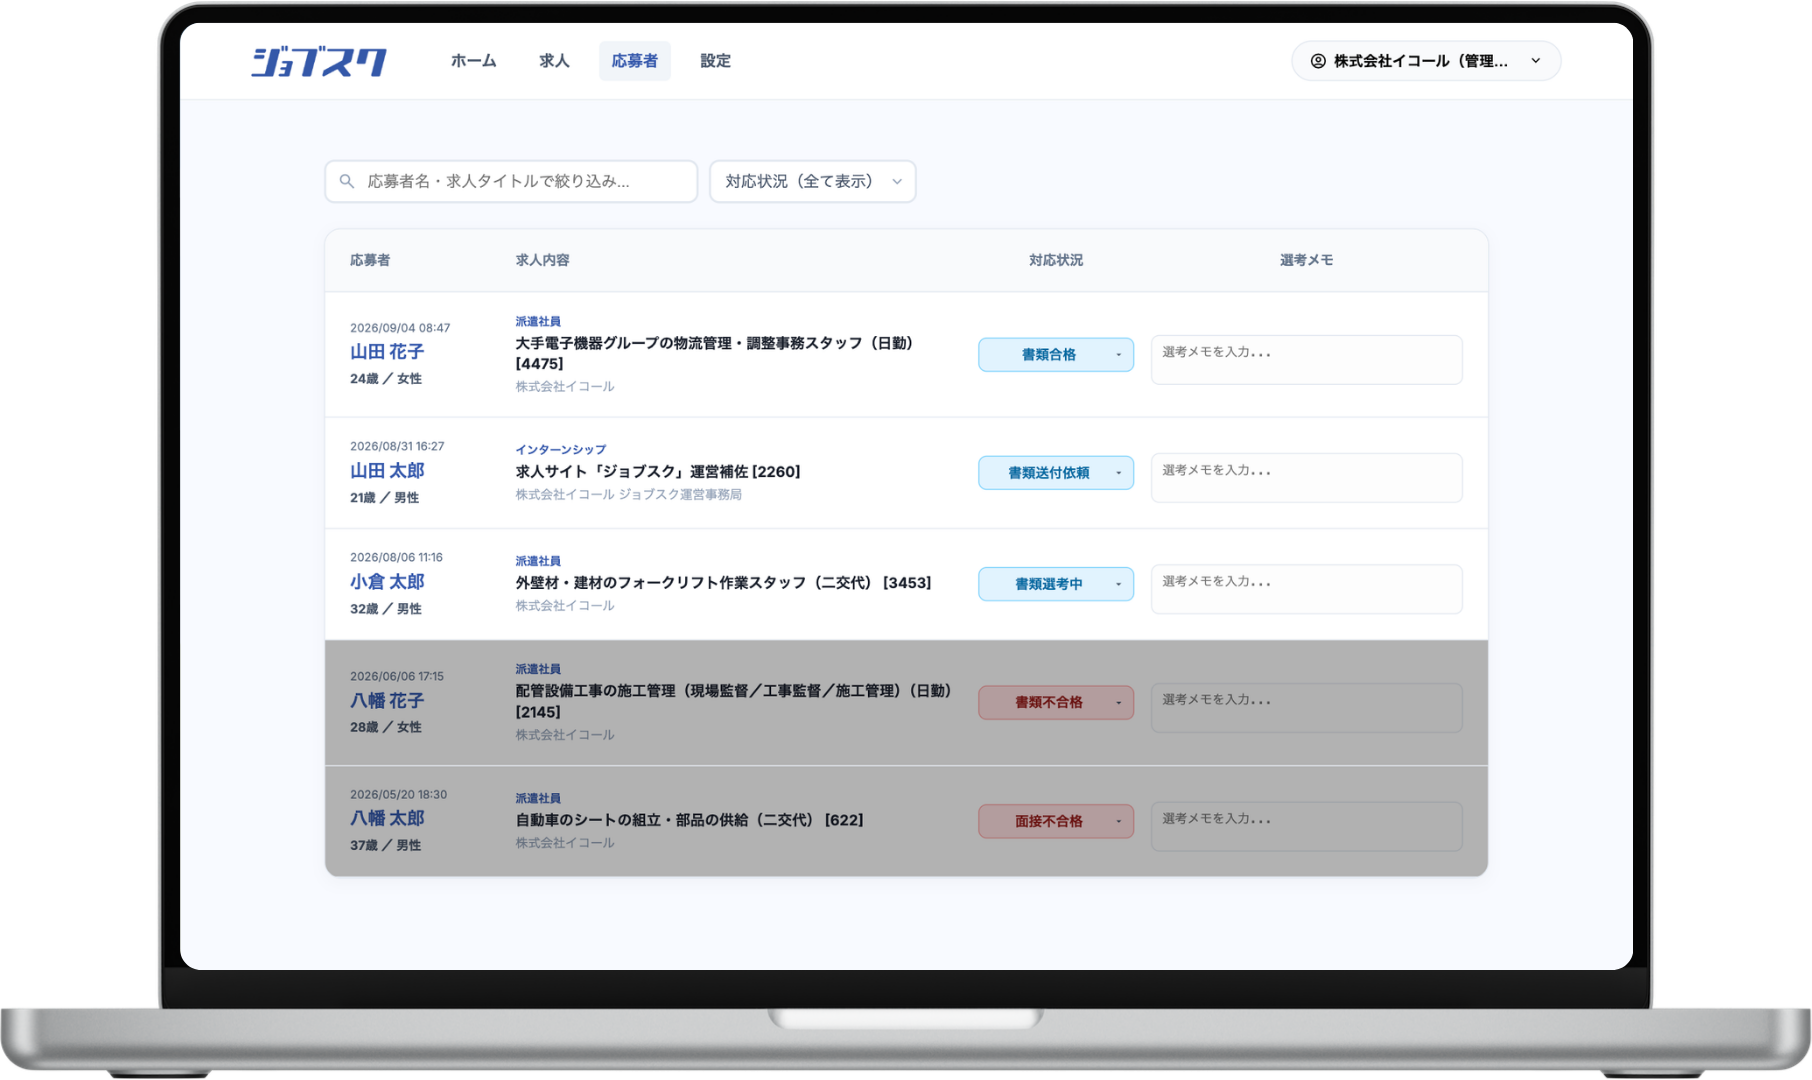Click the memo field for 小倉 太郎

pos(1307,589)
